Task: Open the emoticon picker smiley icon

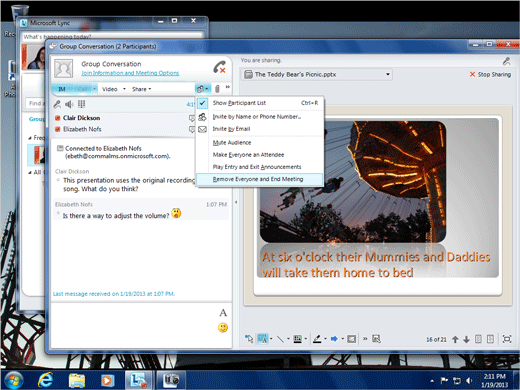Action: [x=223, y=328]
